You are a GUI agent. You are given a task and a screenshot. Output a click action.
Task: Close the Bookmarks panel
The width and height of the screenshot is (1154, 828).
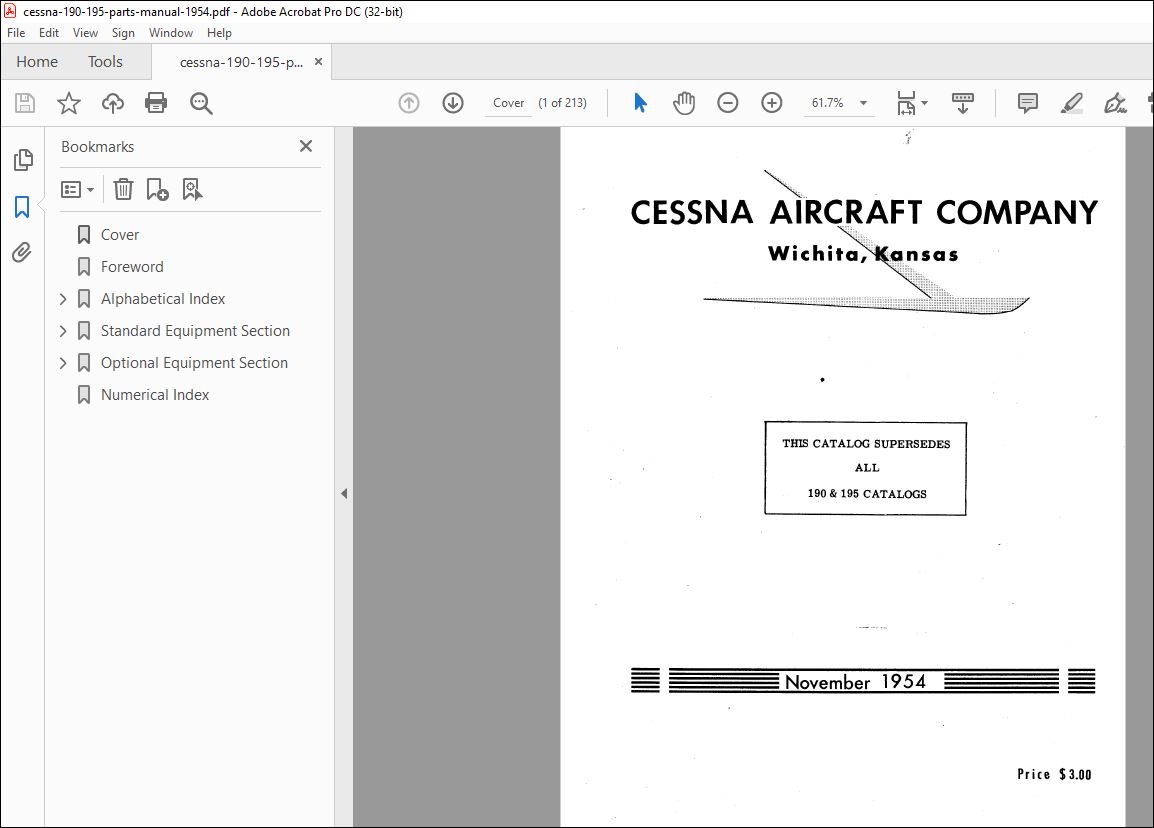(x=306, y=146)
